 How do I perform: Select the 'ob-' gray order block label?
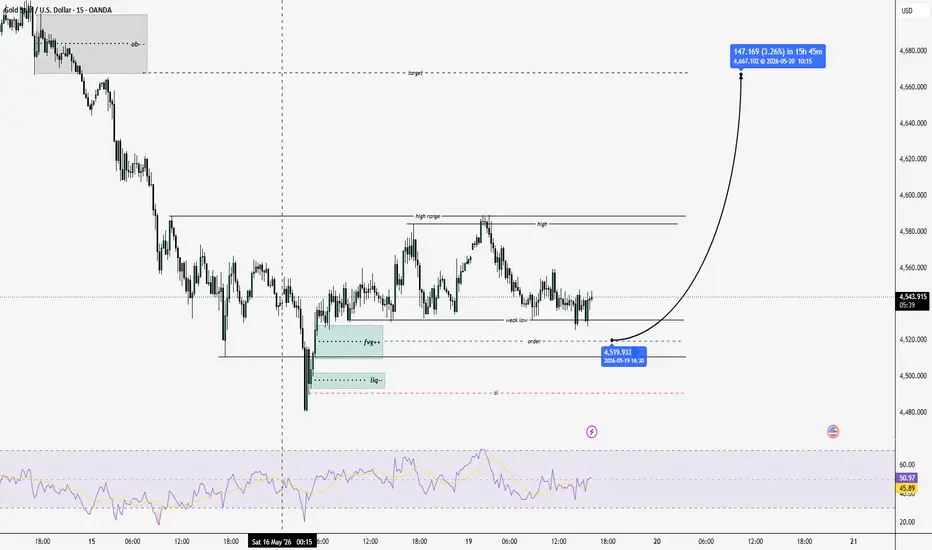tap(136, 44)
